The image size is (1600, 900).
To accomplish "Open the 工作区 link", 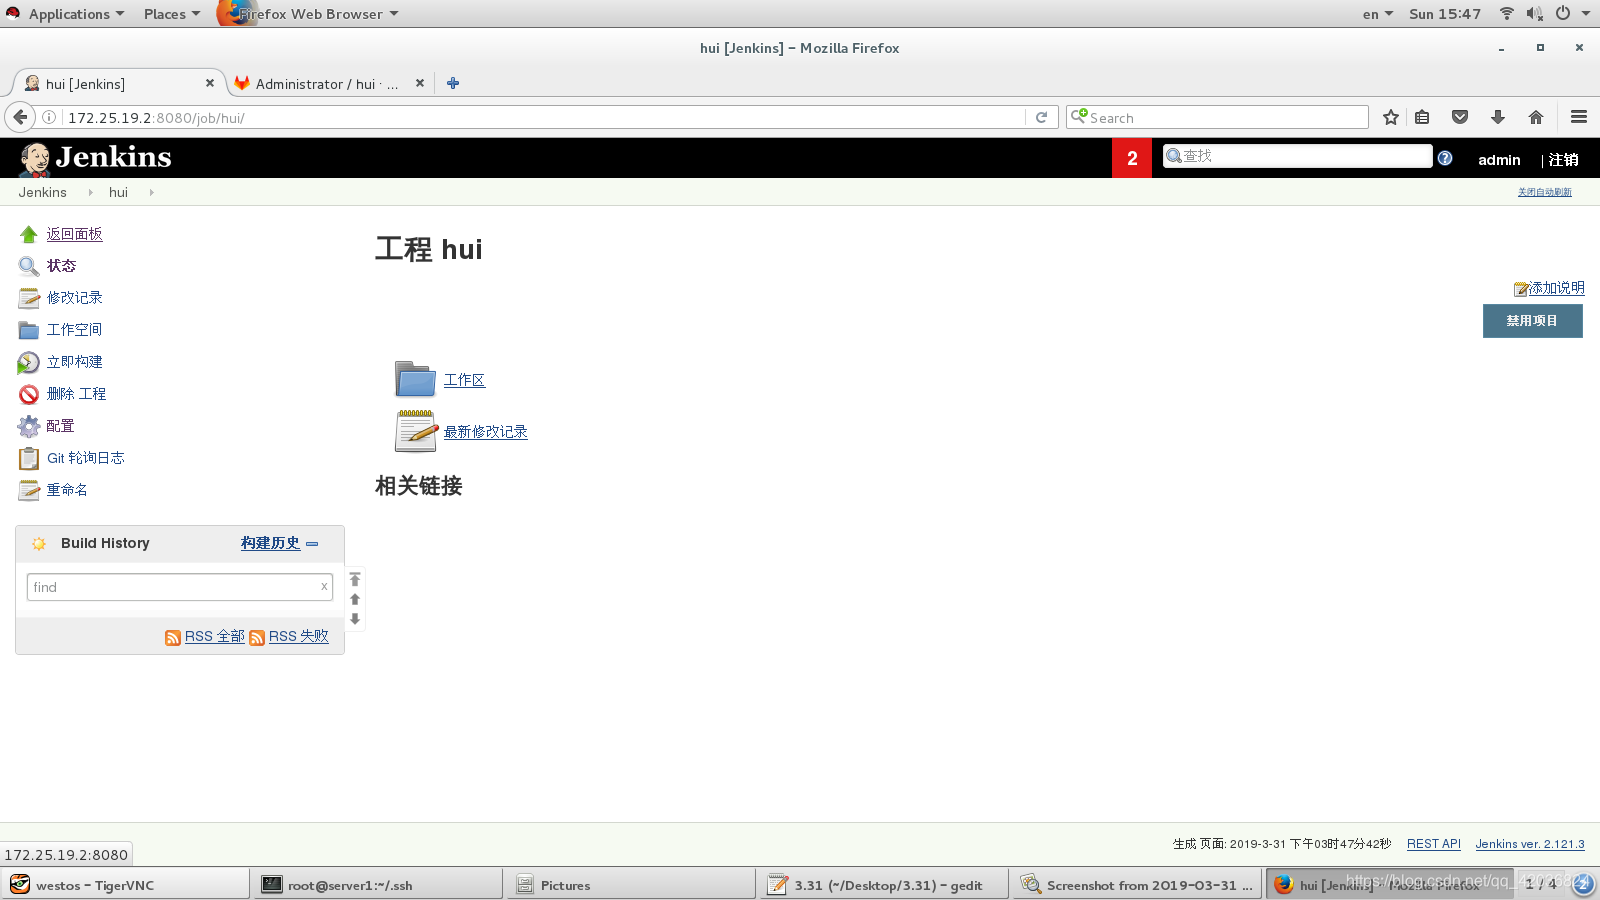I will [x=464, y=380].
